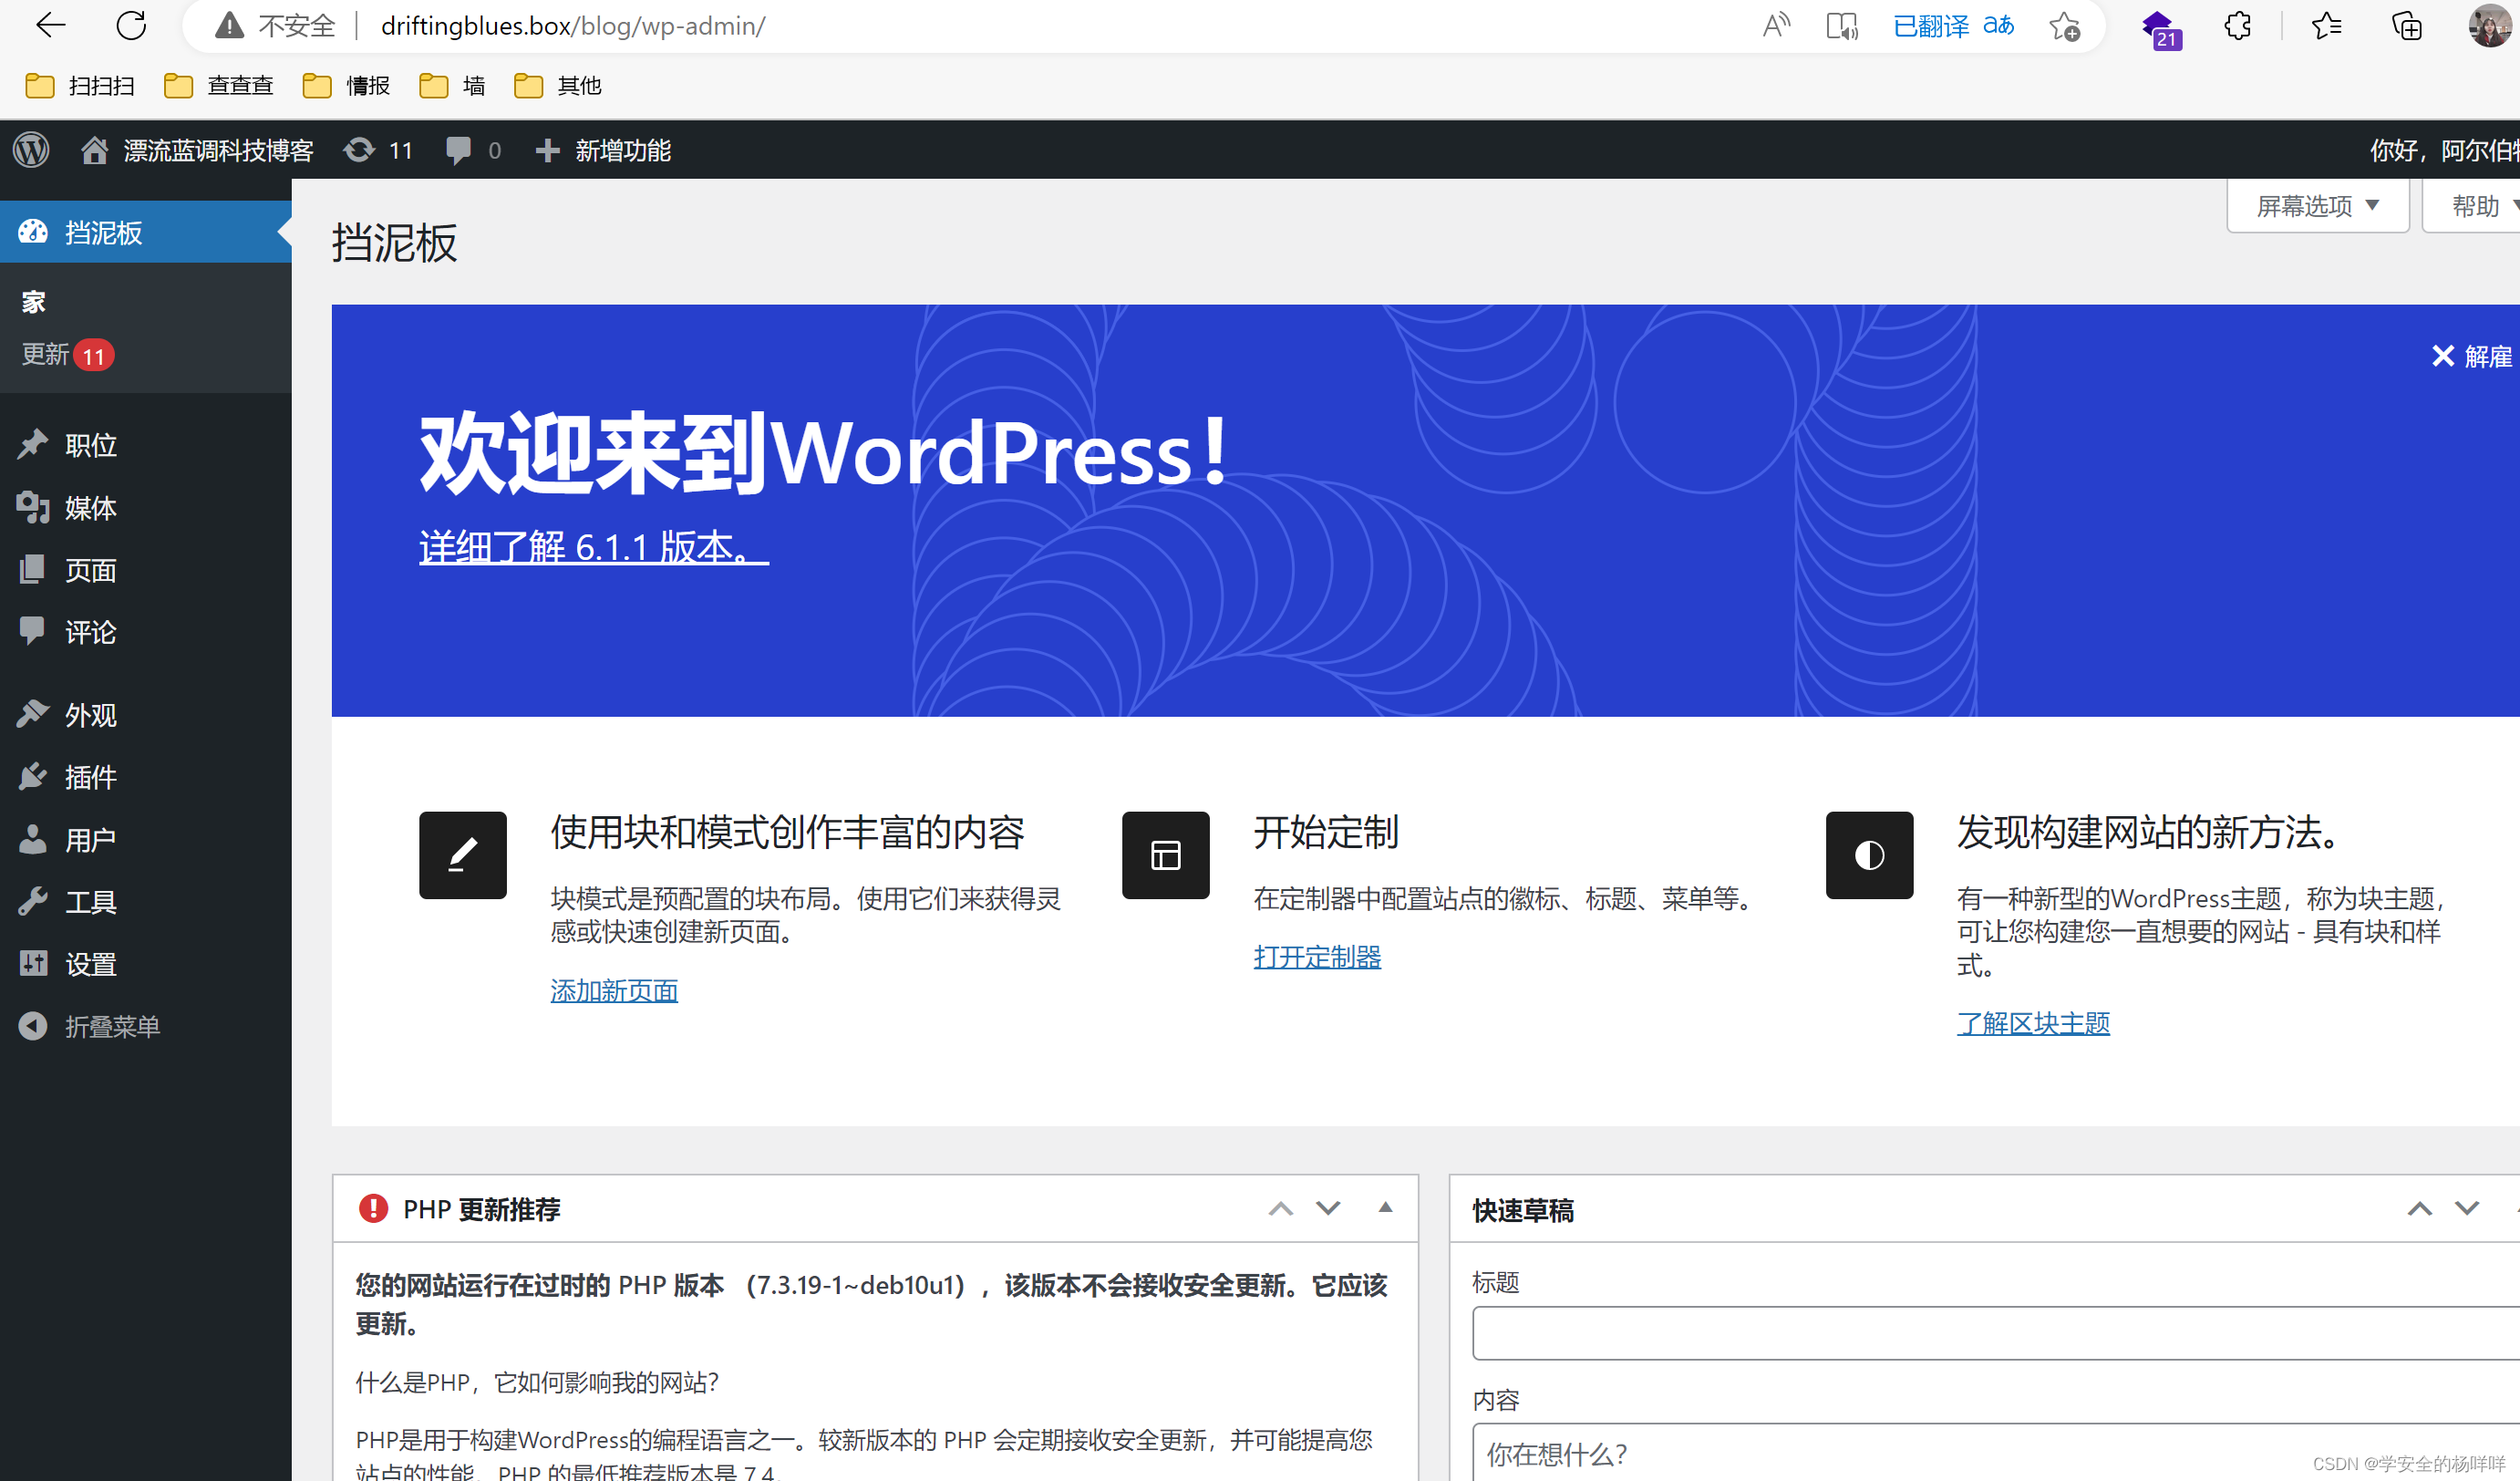
Task: Click the 了解区块主题 link
Action: [2033, 1023]
